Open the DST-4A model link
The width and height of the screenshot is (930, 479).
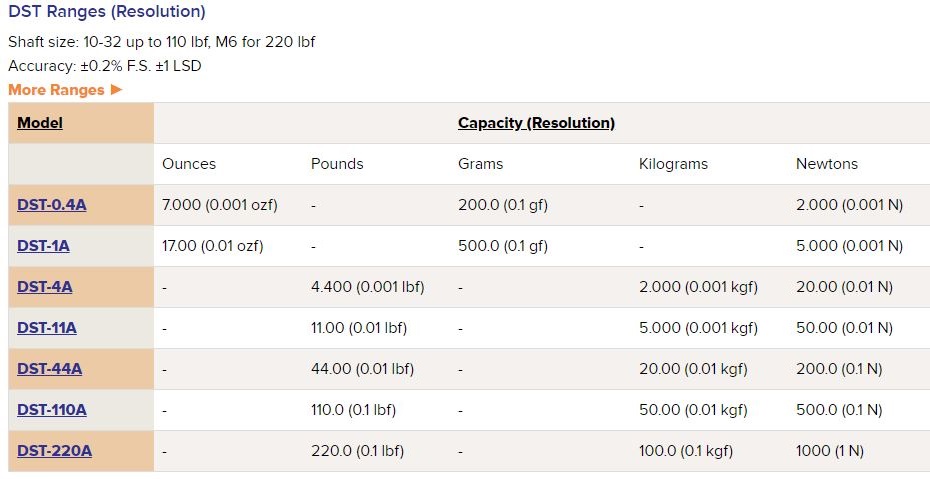(x=44, y=287)
